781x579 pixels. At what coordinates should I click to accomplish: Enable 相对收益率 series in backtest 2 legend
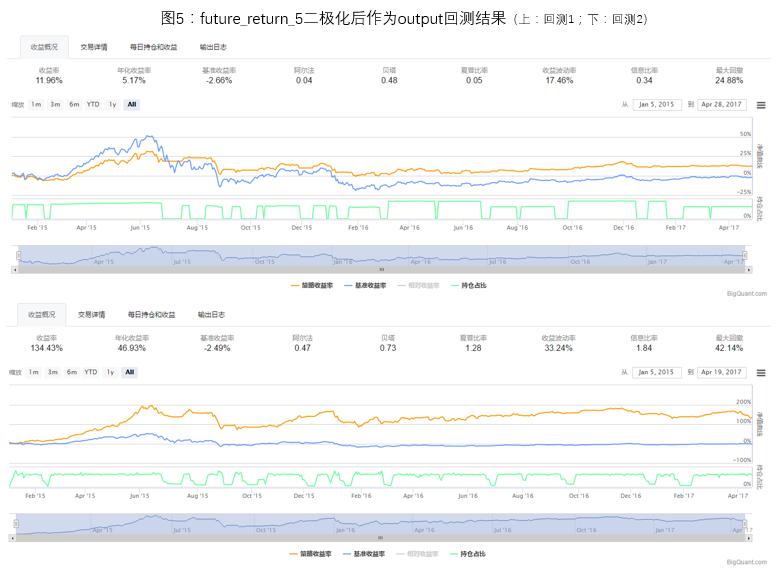click(x=417, y=554)
